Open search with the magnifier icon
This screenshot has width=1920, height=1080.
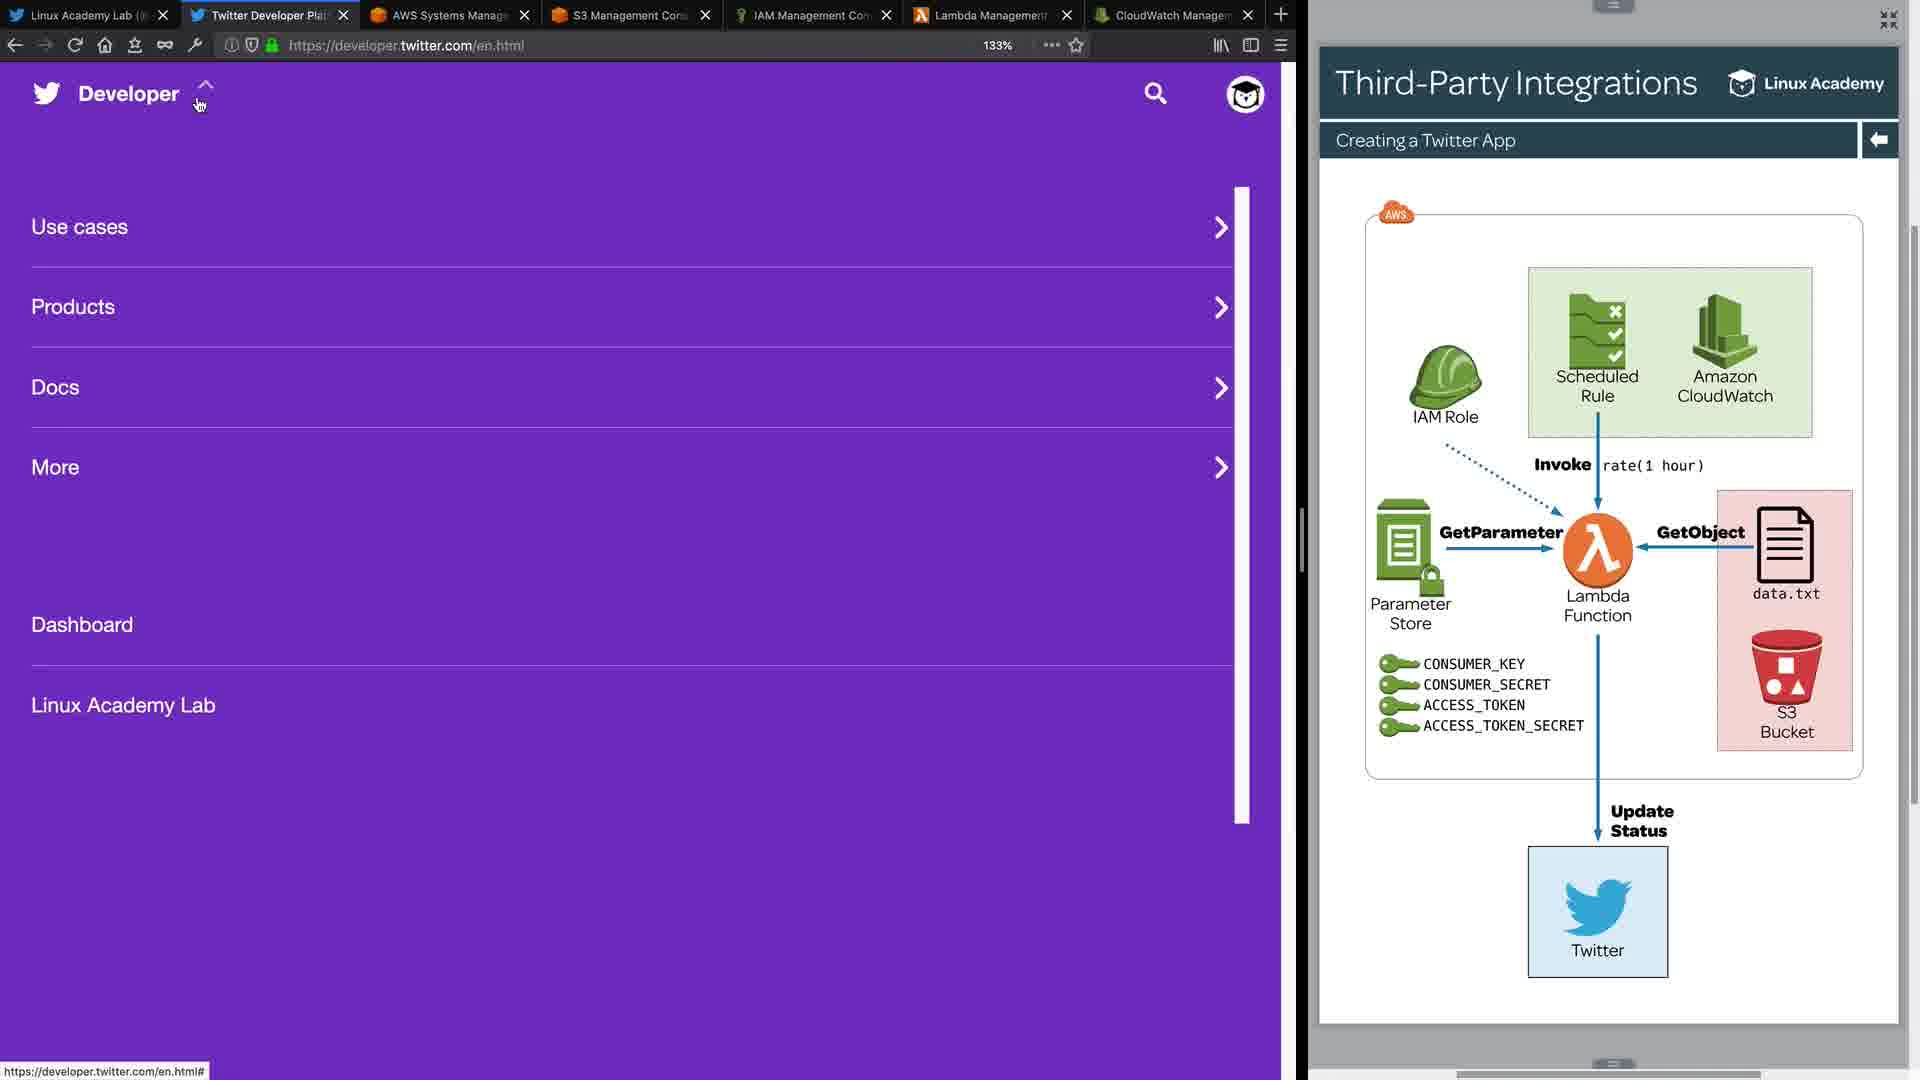[x=1155, y=94]
